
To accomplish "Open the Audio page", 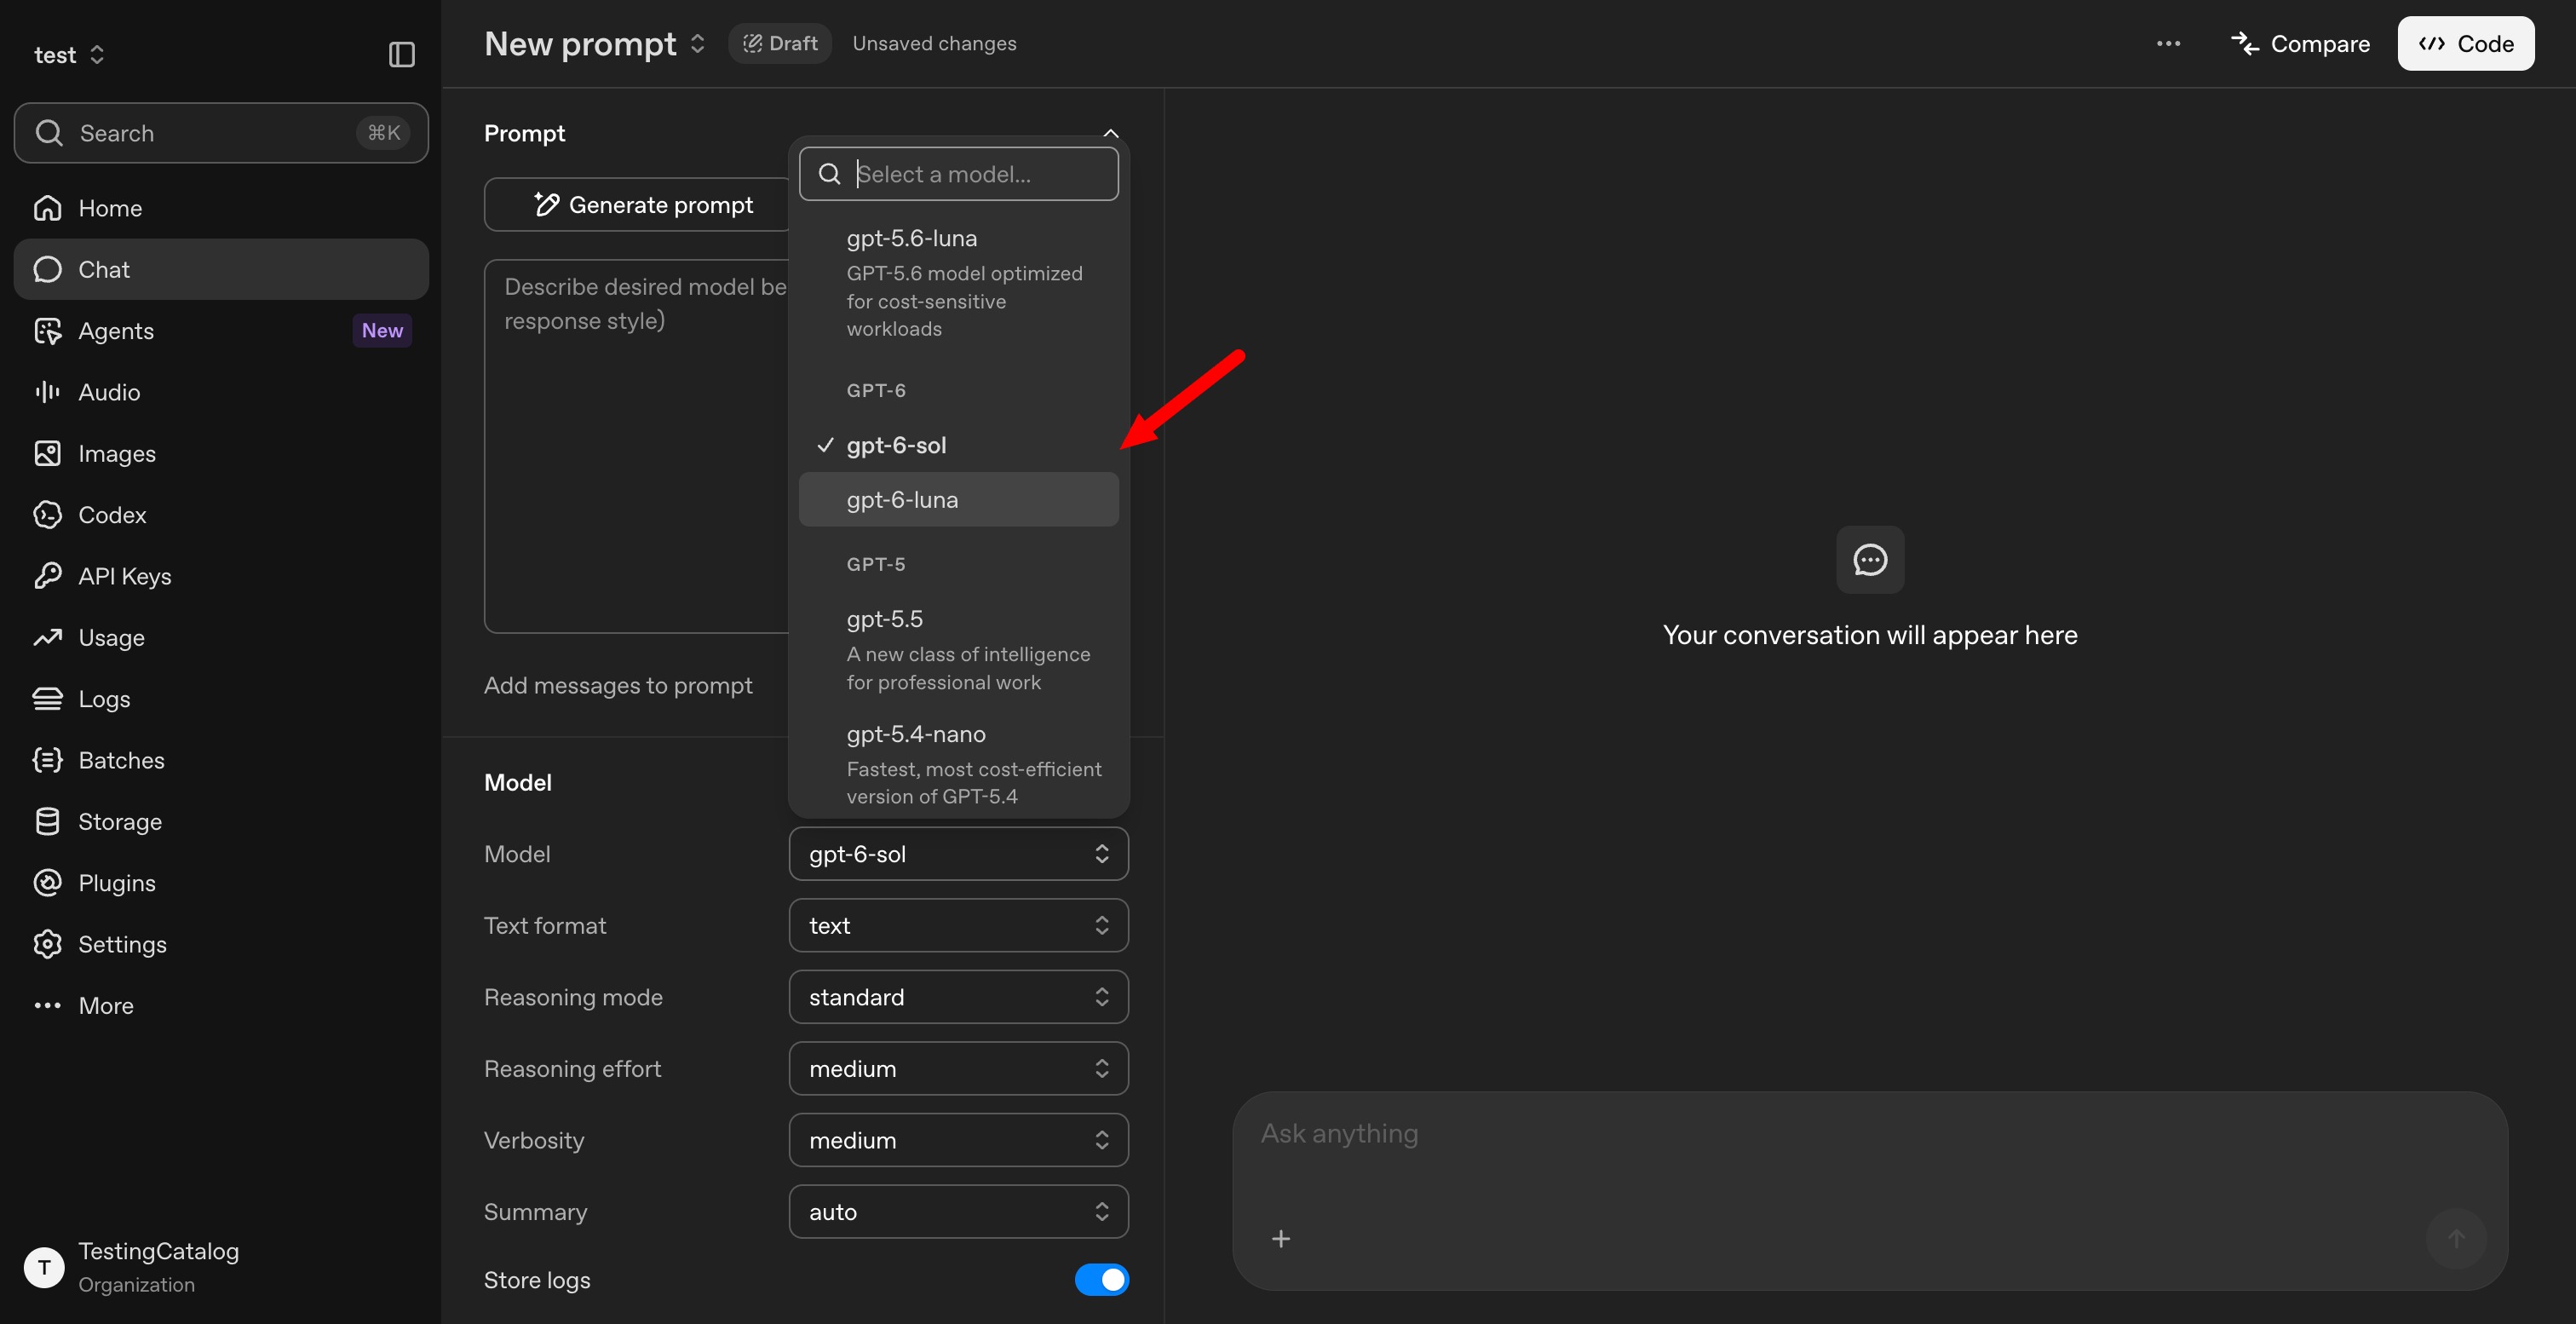I will (x=221, y=392).
